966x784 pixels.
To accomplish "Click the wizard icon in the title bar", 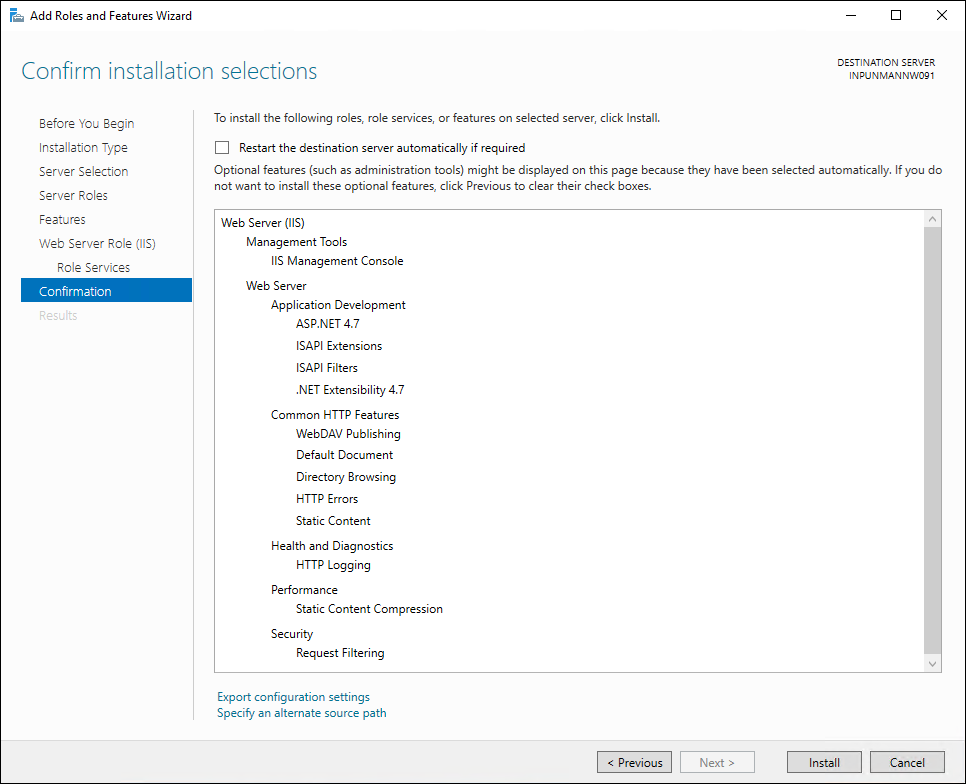I will [17, 16].
